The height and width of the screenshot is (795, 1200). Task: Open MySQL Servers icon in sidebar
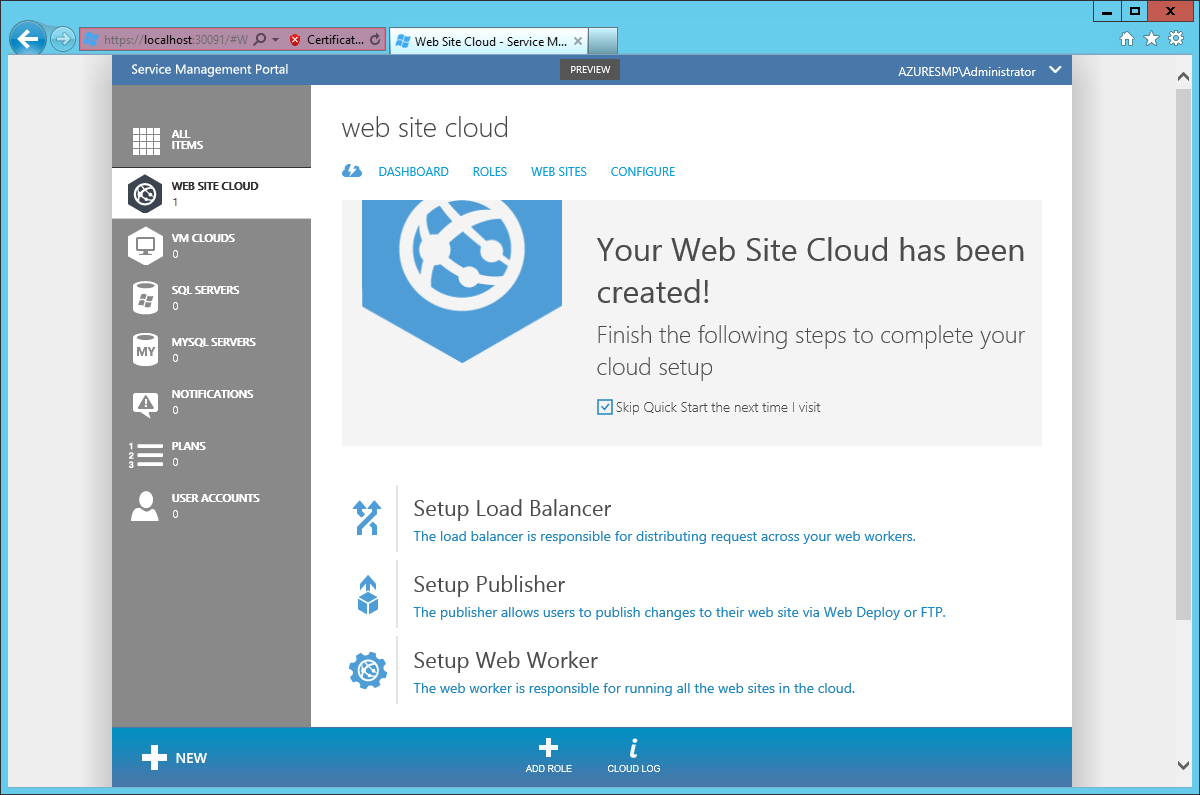click(x=146, y=349)
